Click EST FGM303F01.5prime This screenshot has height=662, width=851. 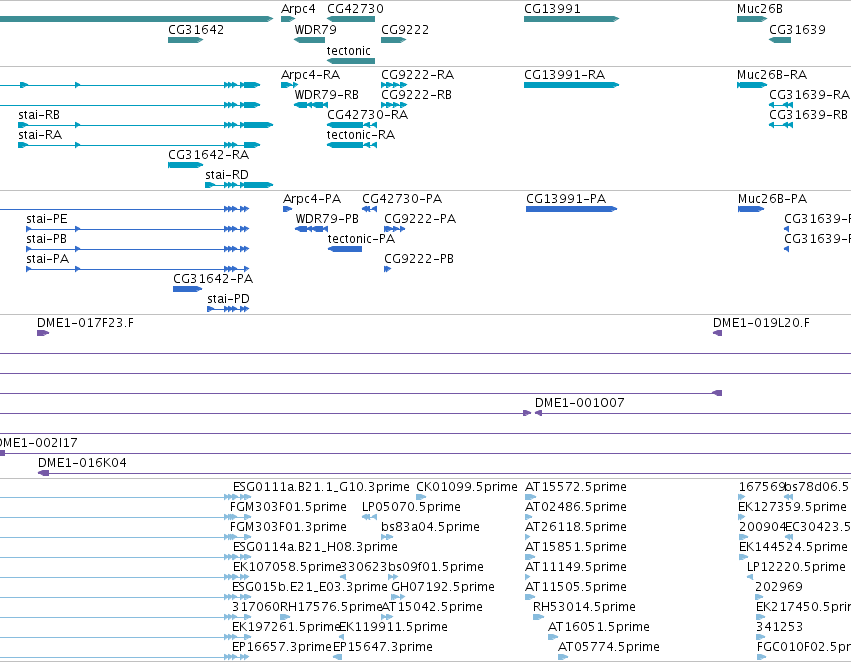pyautogui.click(x=288, y=507)
